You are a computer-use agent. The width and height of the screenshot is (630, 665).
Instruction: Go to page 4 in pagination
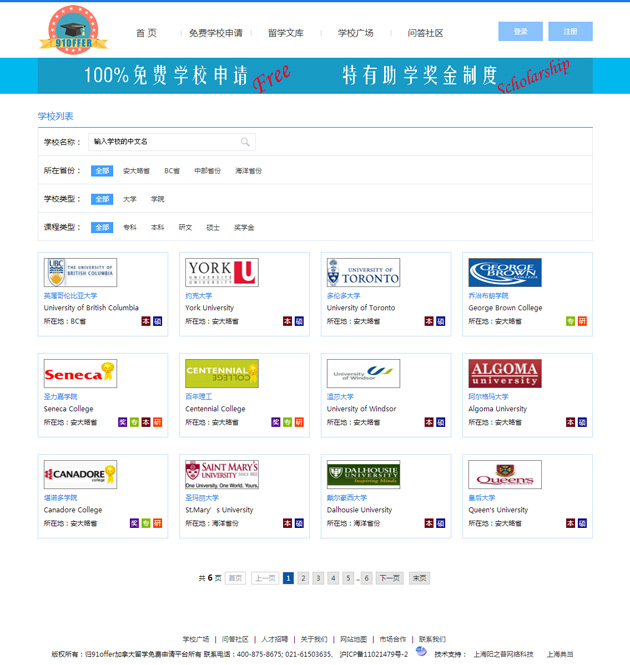[x=333, y=578]
